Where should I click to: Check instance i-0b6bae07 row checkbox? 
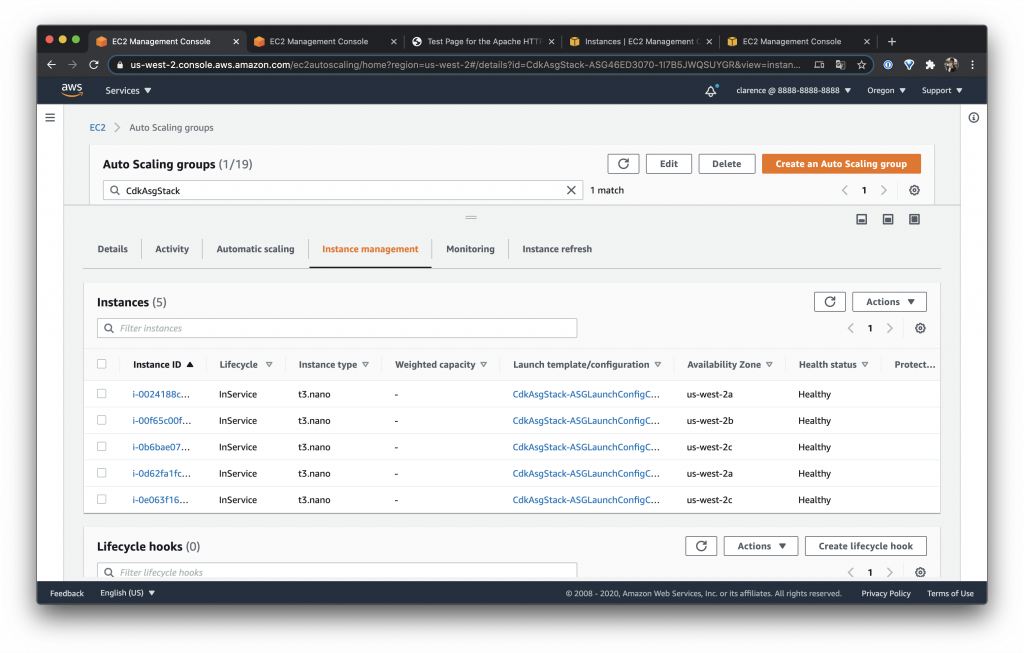pyautogui.click(x=101, y=447)
